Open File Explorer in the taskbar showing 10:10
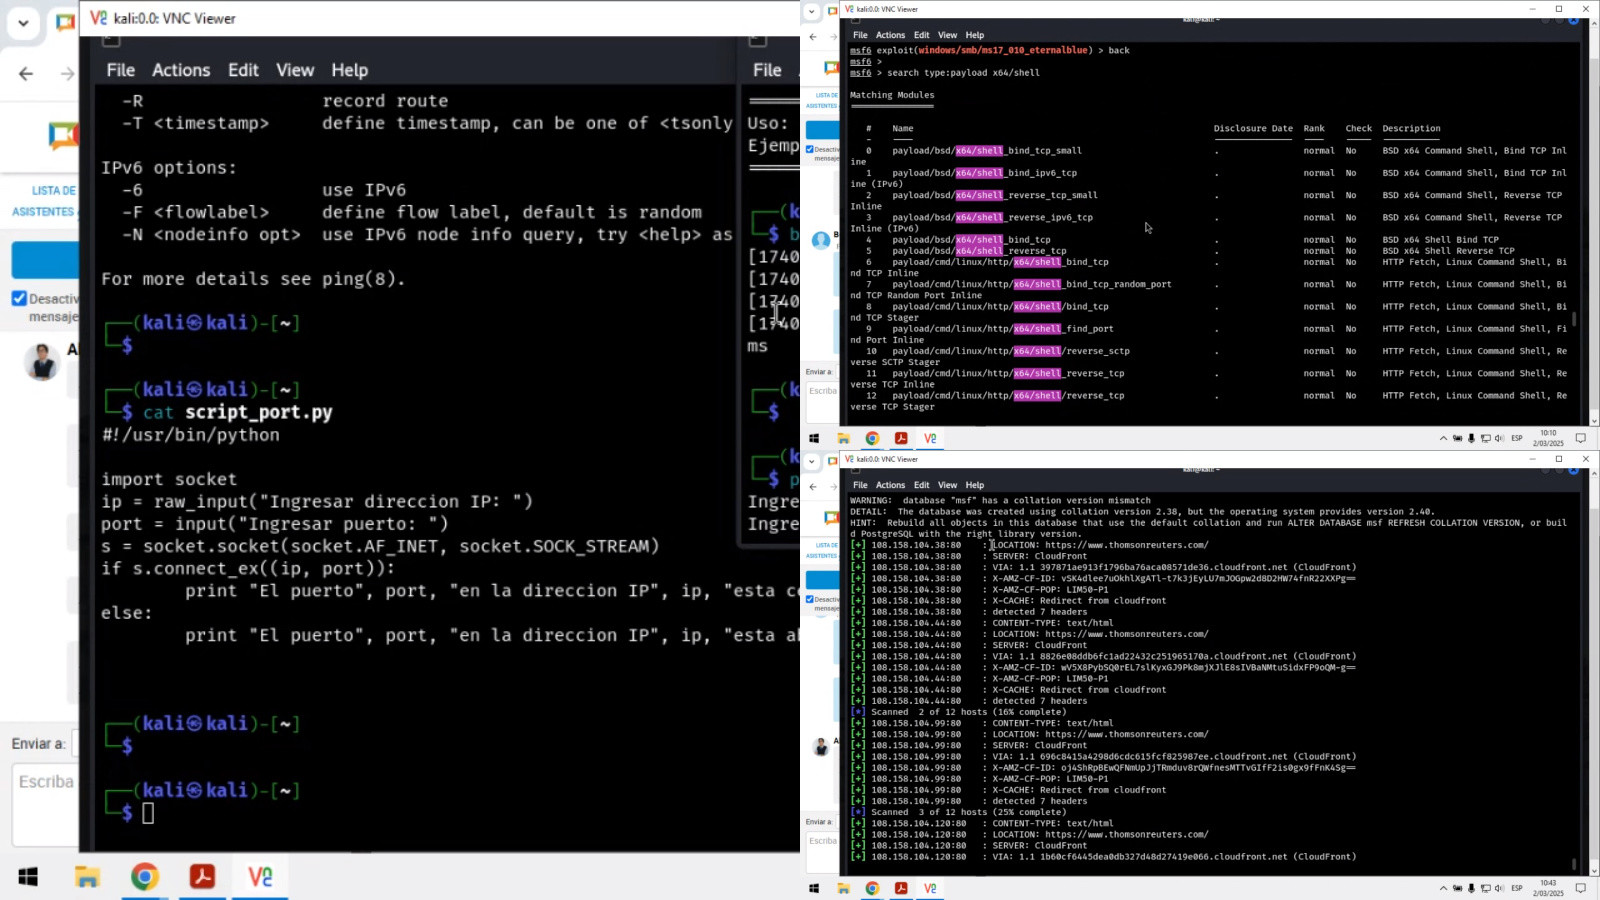The height and width of the screenshot is (900, 1600). point(843,438)
